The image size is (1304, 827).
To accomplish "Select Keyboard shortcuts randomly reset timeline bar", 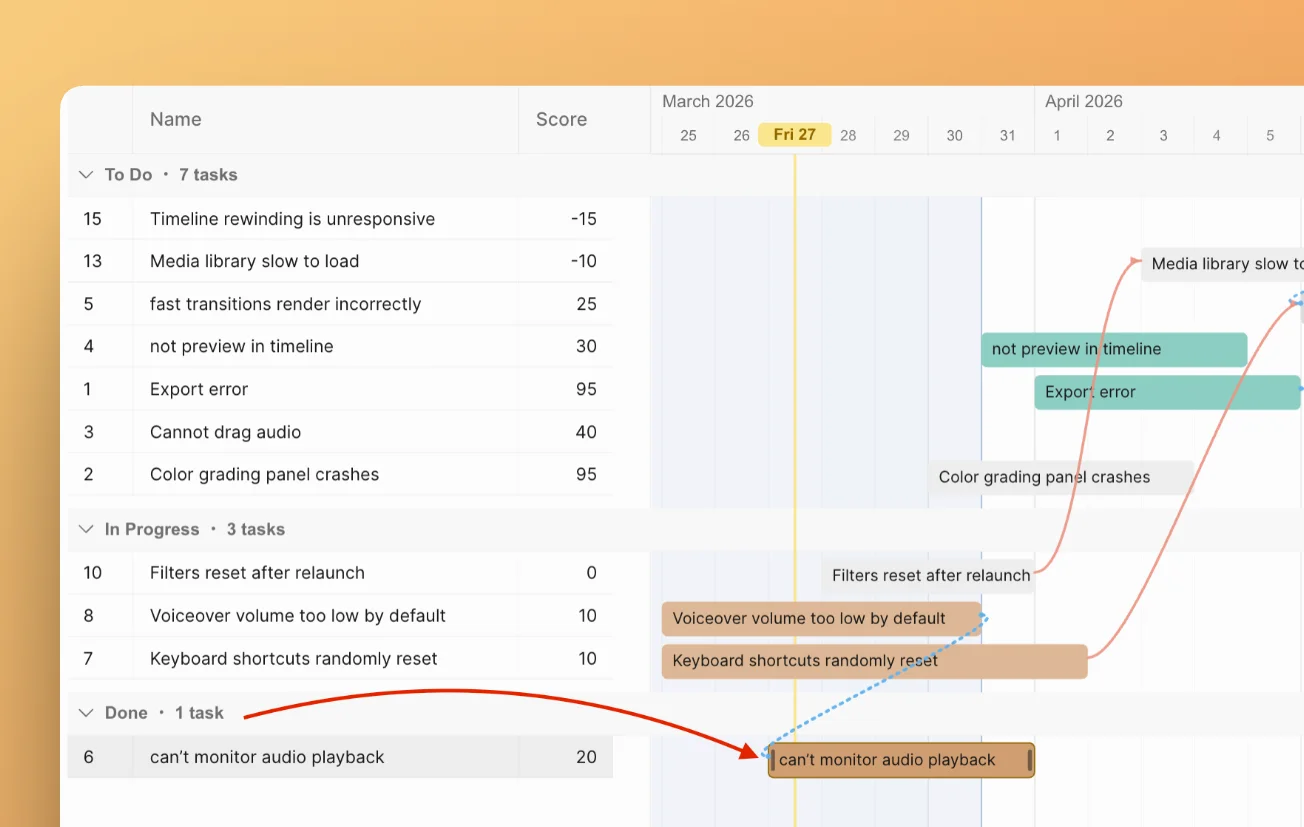I will 873,661.
